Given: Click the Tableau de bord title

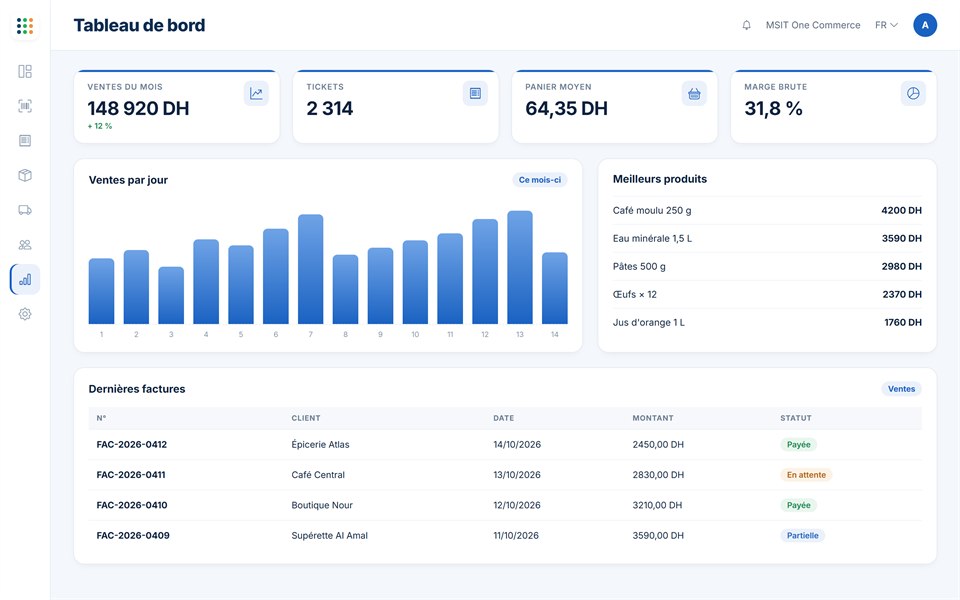Looking at the screenshot, I should click(140, 25).
